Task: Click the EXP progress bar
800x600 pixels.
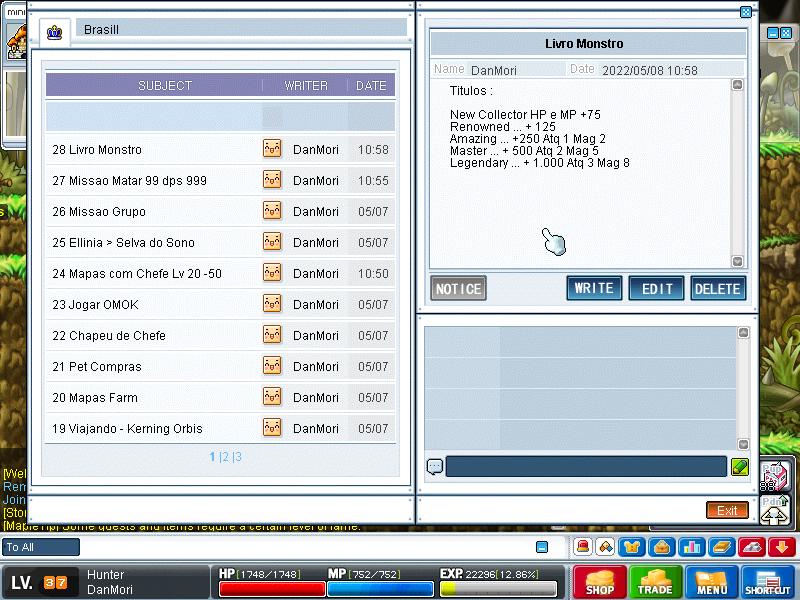Action: click(498, 589)
